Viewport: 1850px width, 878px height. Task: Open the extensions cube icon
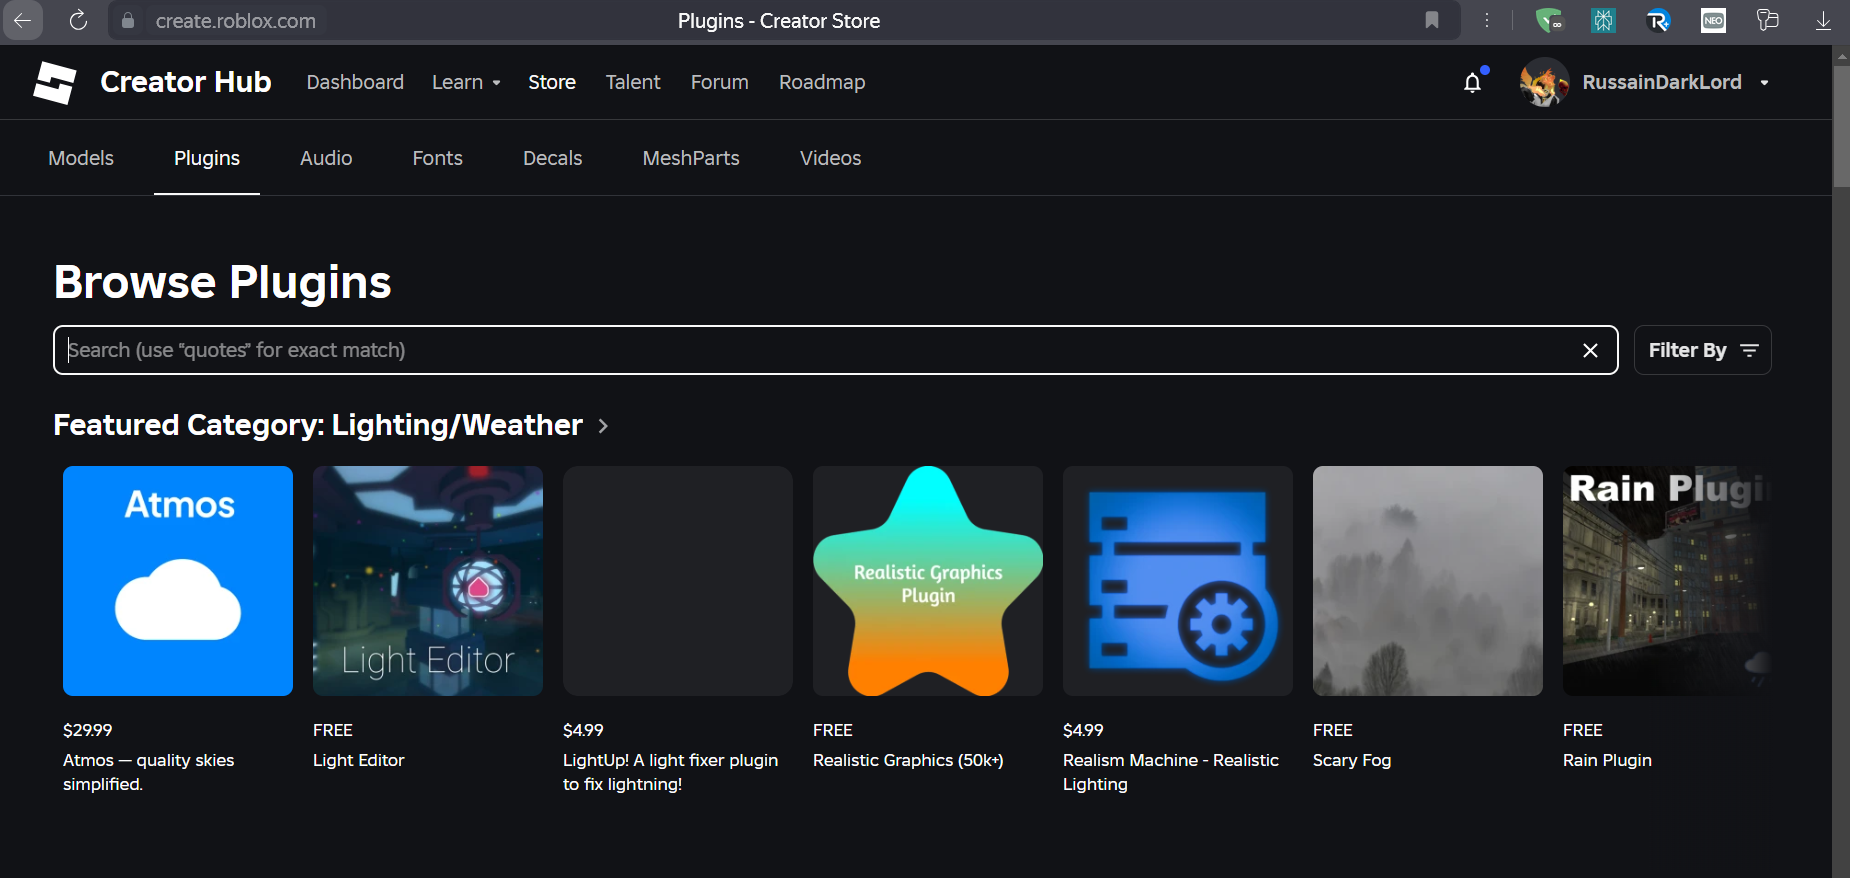(1768, 20)
